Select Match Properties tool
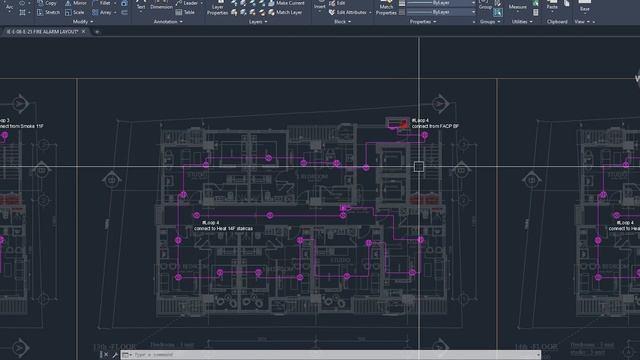The width and height of the screenshot is (640, 360). (x=386, y=8)
